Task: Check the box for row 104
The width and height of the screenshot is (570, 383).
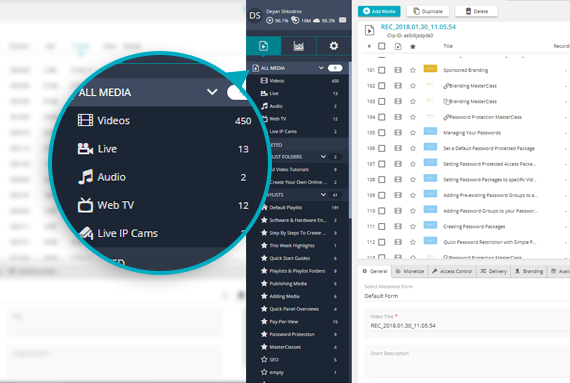Action: (382, 117)
